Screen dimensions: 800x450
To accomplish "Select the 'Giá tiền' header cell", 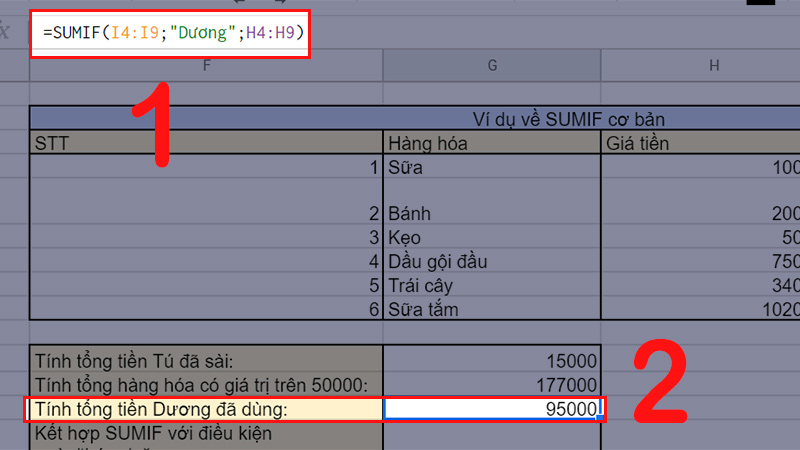I will [700, 143].
